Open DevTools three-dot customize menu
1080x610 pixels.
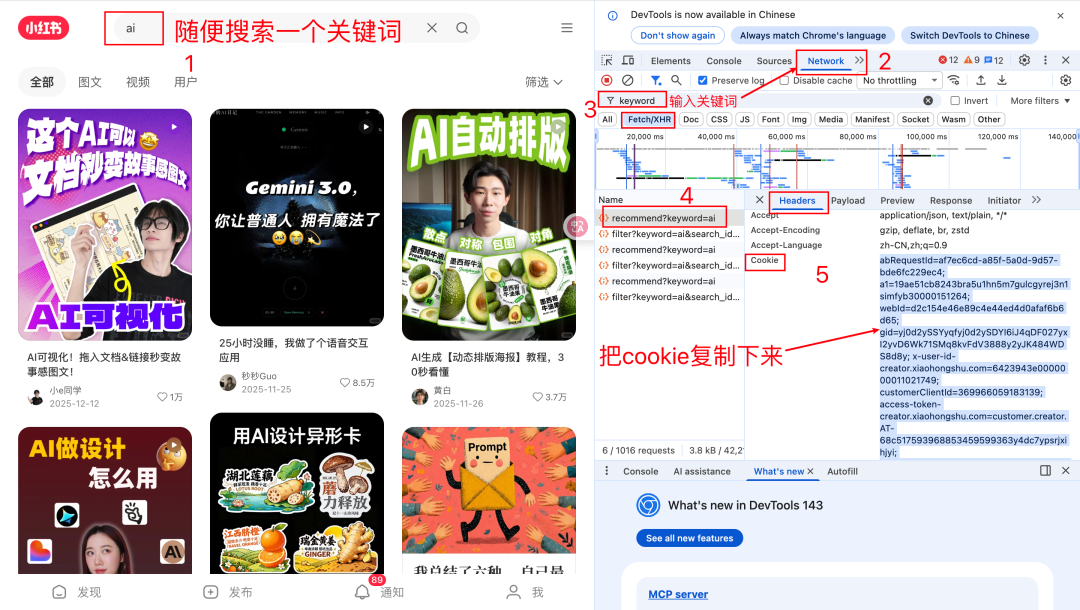click(1045, 61)
